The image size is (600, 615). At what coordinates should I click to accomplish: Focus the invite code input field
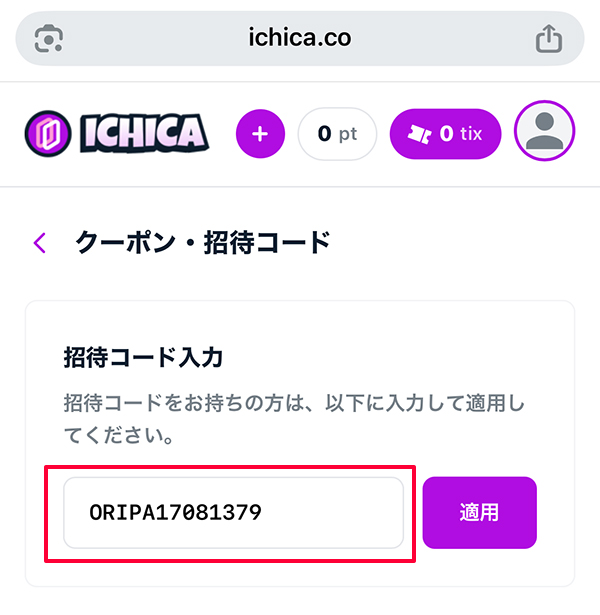233,513
